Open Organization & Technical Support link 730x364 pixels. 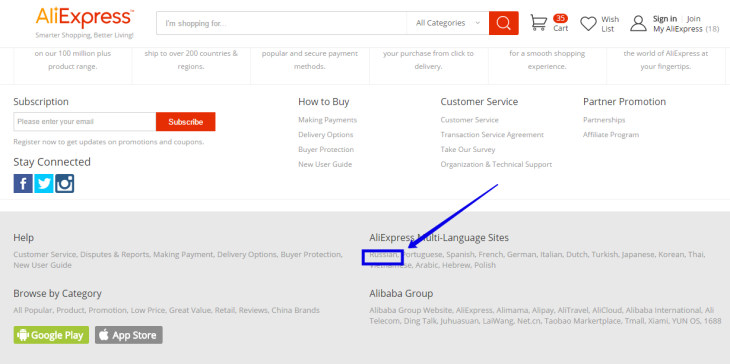496,164
